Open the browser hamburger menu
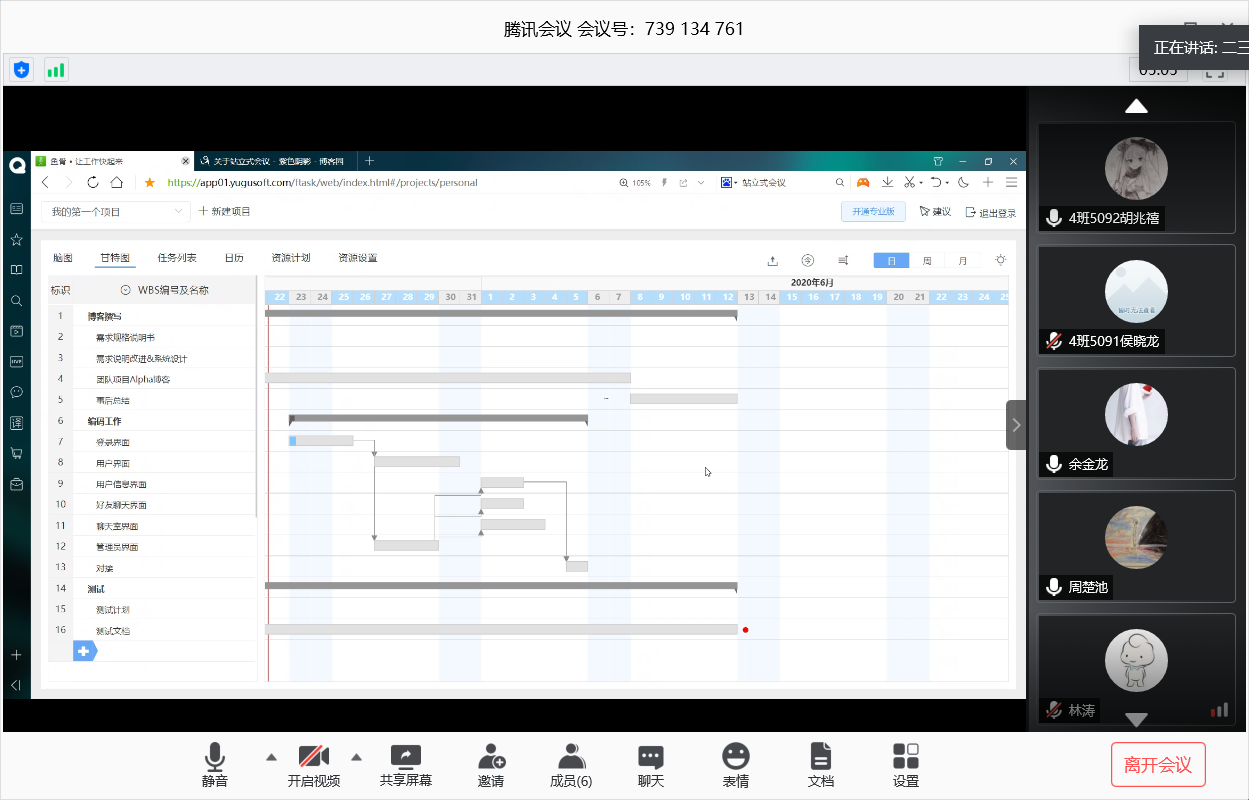1249x800 pixels. [x=1011, y=182]
